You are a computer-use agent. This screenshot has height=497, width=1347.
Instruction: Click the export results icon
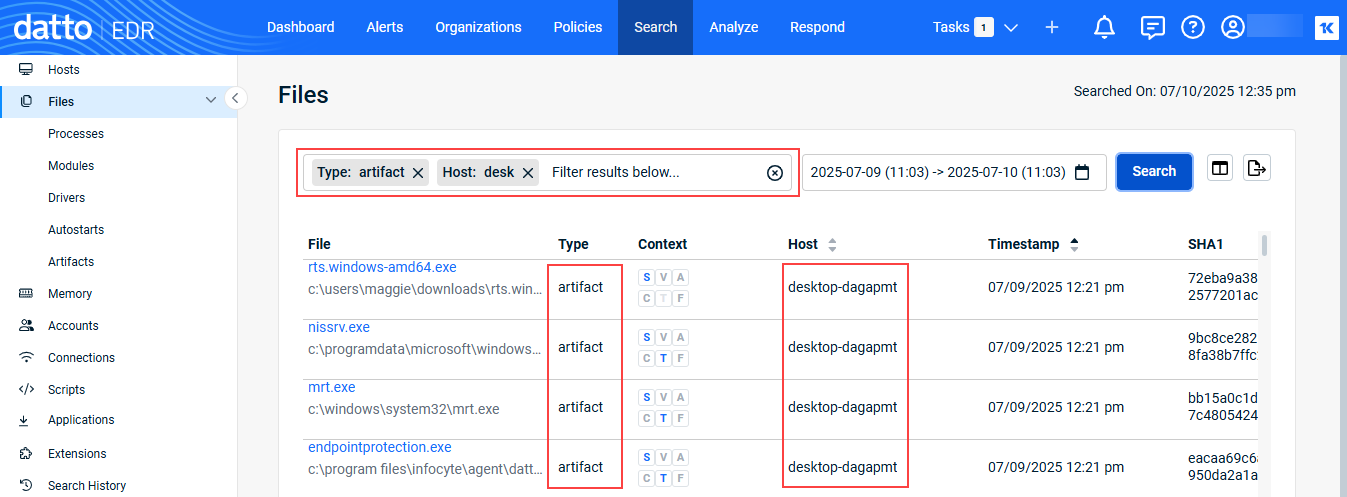click(x=1257, y=169)
